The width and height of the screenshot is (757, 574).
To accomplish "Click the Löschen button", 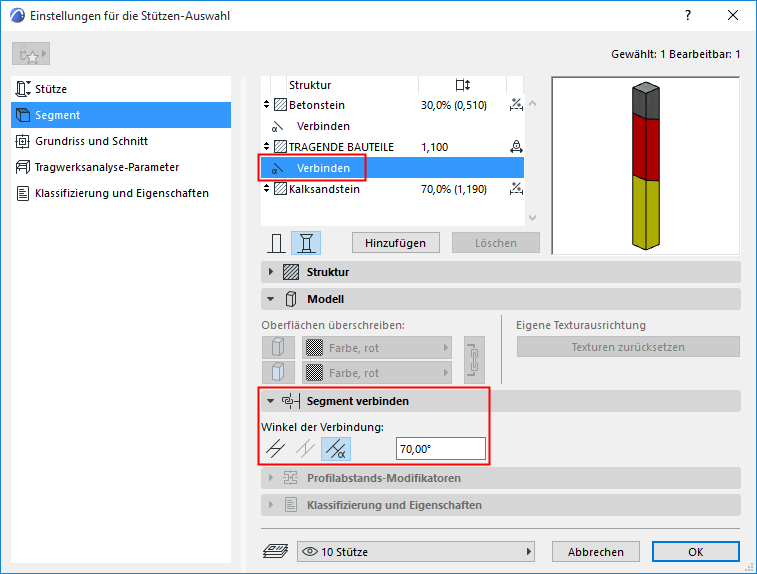I will click(496, 243).
